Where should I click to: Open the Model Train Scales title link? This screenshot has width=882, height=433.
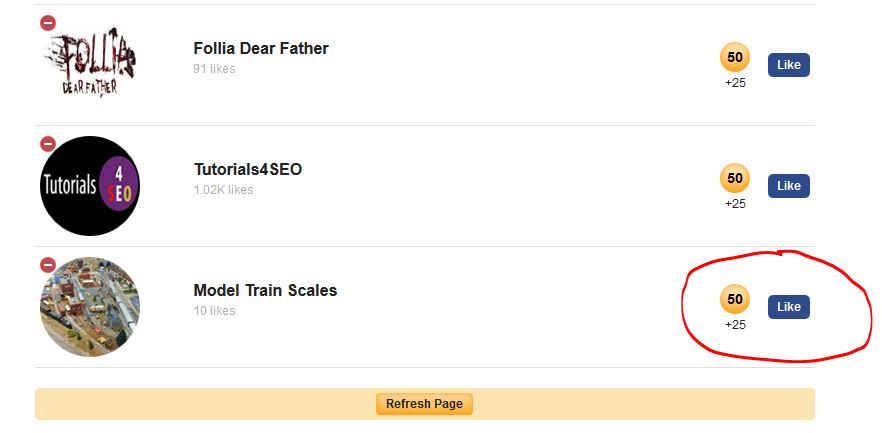pos(266,290)
